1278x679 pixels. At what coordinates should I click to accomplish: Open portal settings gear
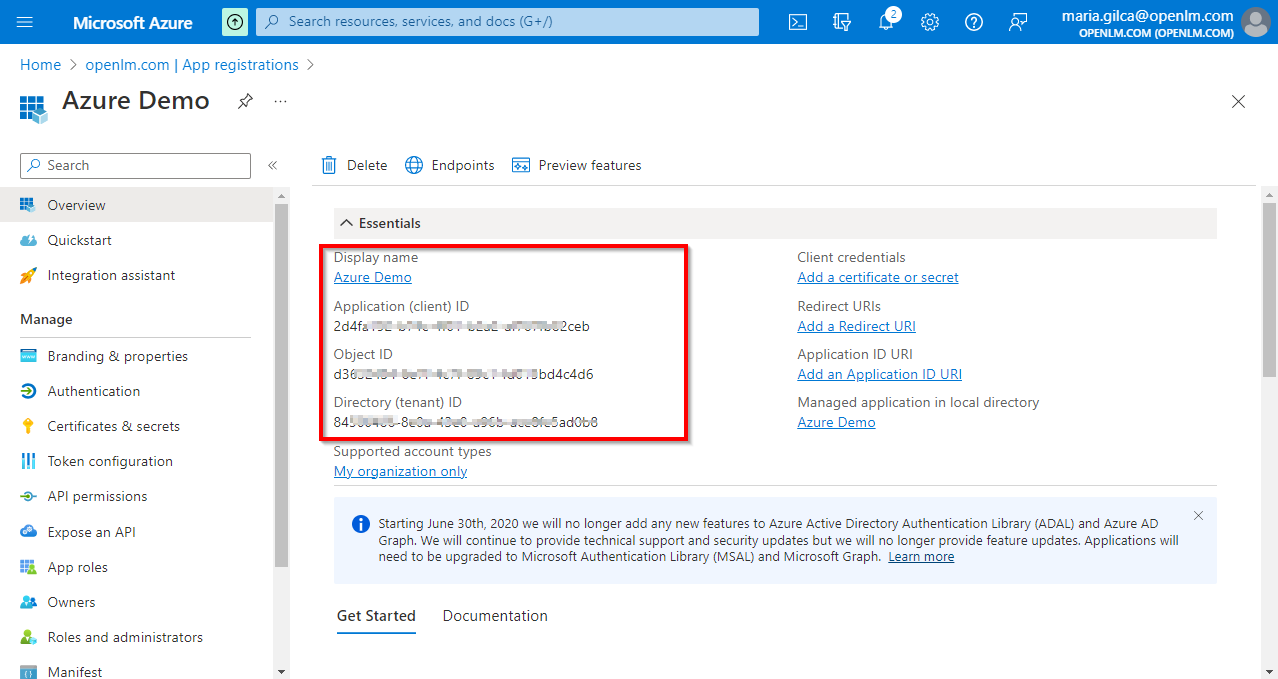point(930,22)
